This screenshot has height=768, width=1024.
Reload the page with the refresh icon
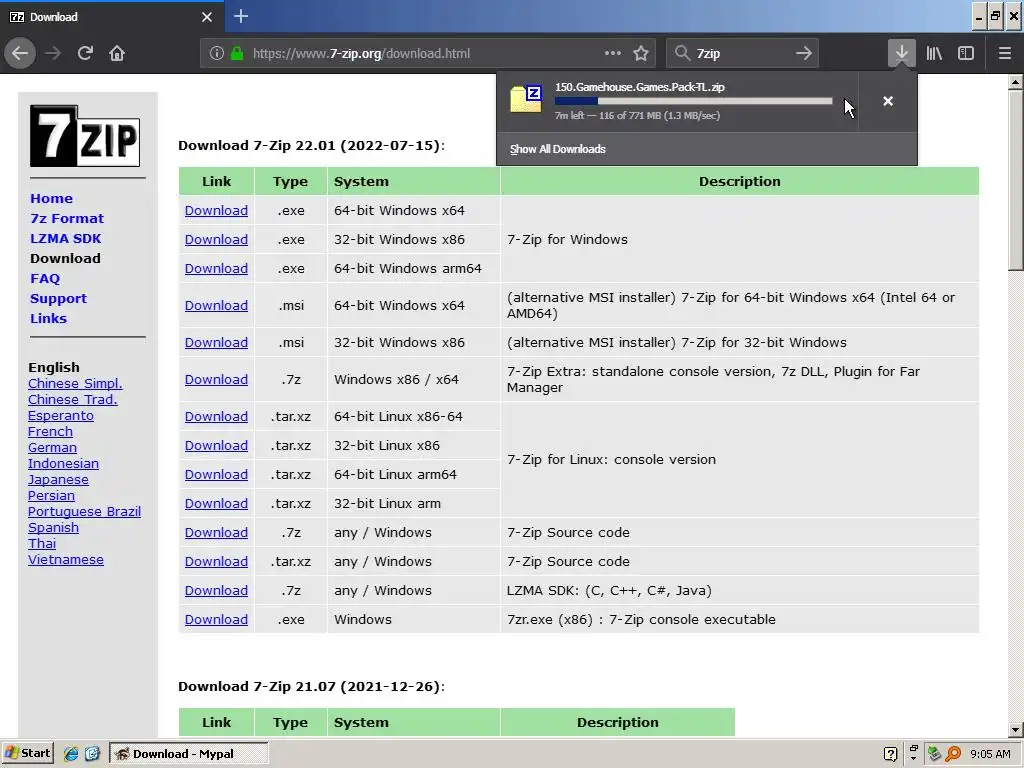click(86, 53)
